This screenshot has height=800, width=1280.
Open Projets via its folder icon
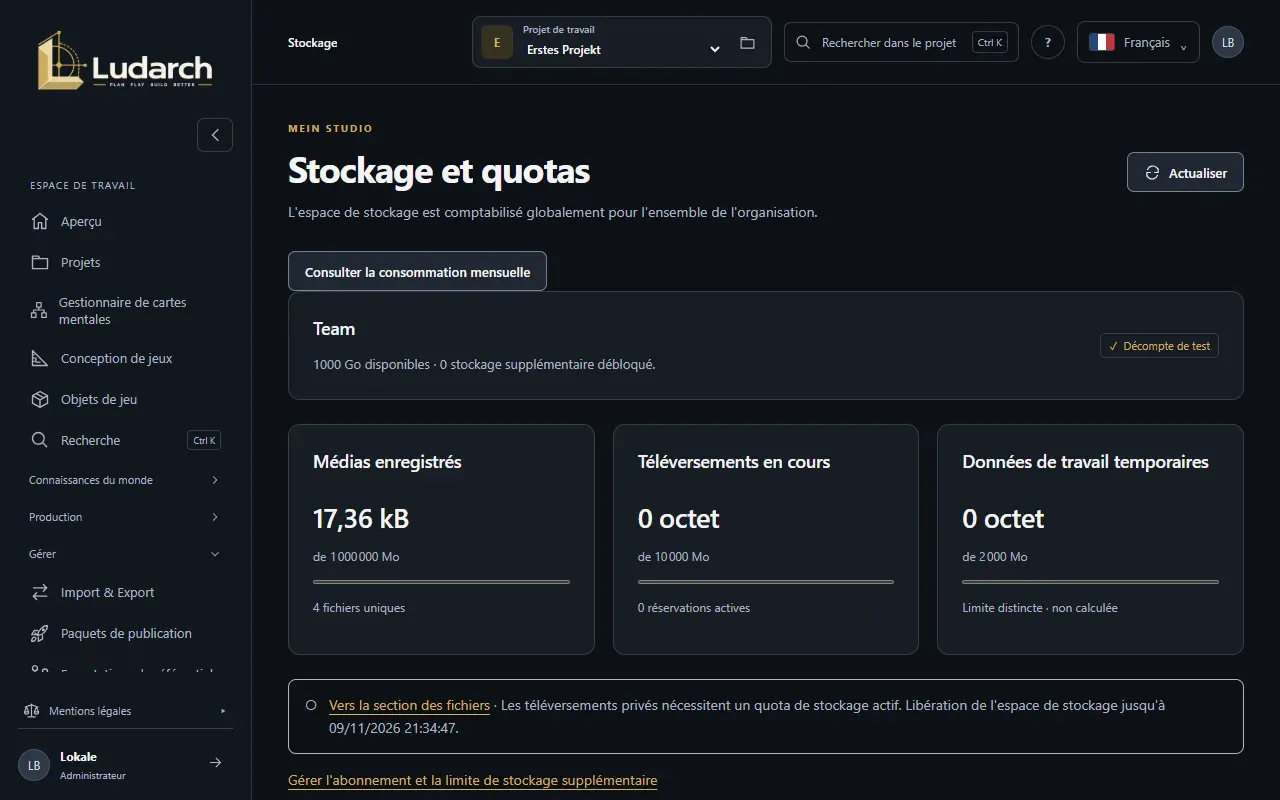[x=40, y=262]
